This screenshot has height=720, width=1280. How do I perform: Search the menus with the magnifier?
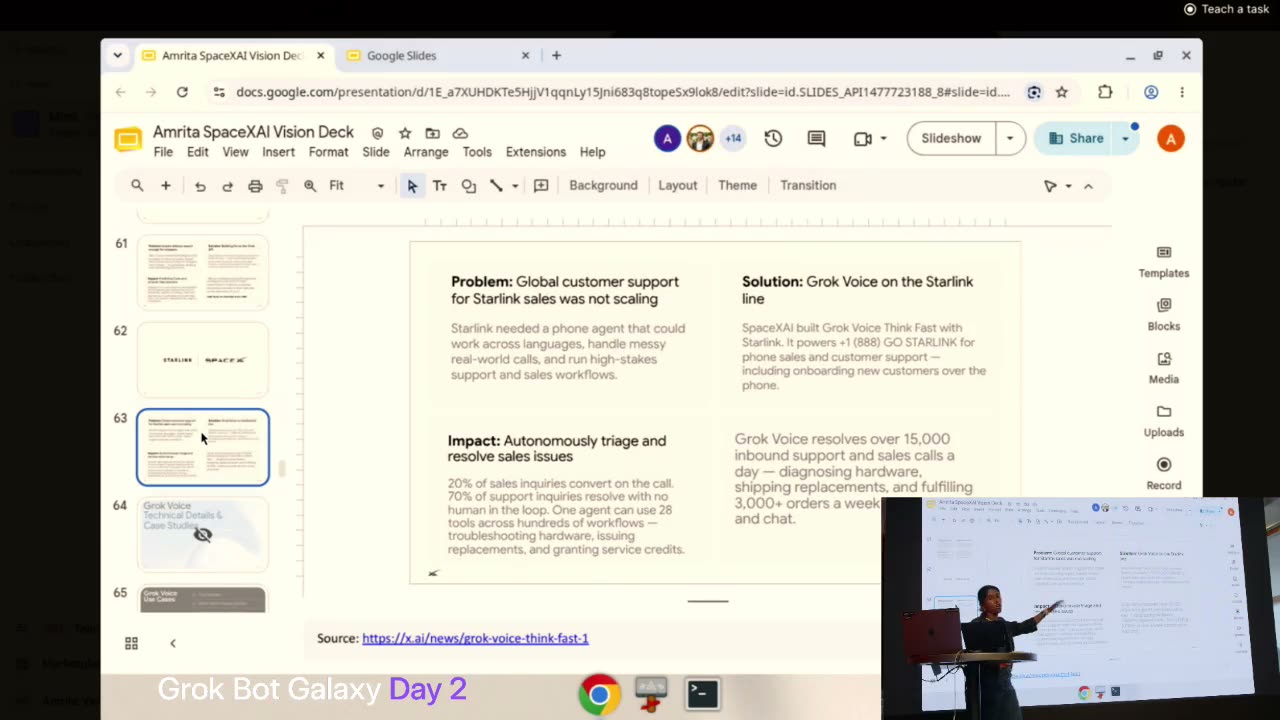coord(137,186)
